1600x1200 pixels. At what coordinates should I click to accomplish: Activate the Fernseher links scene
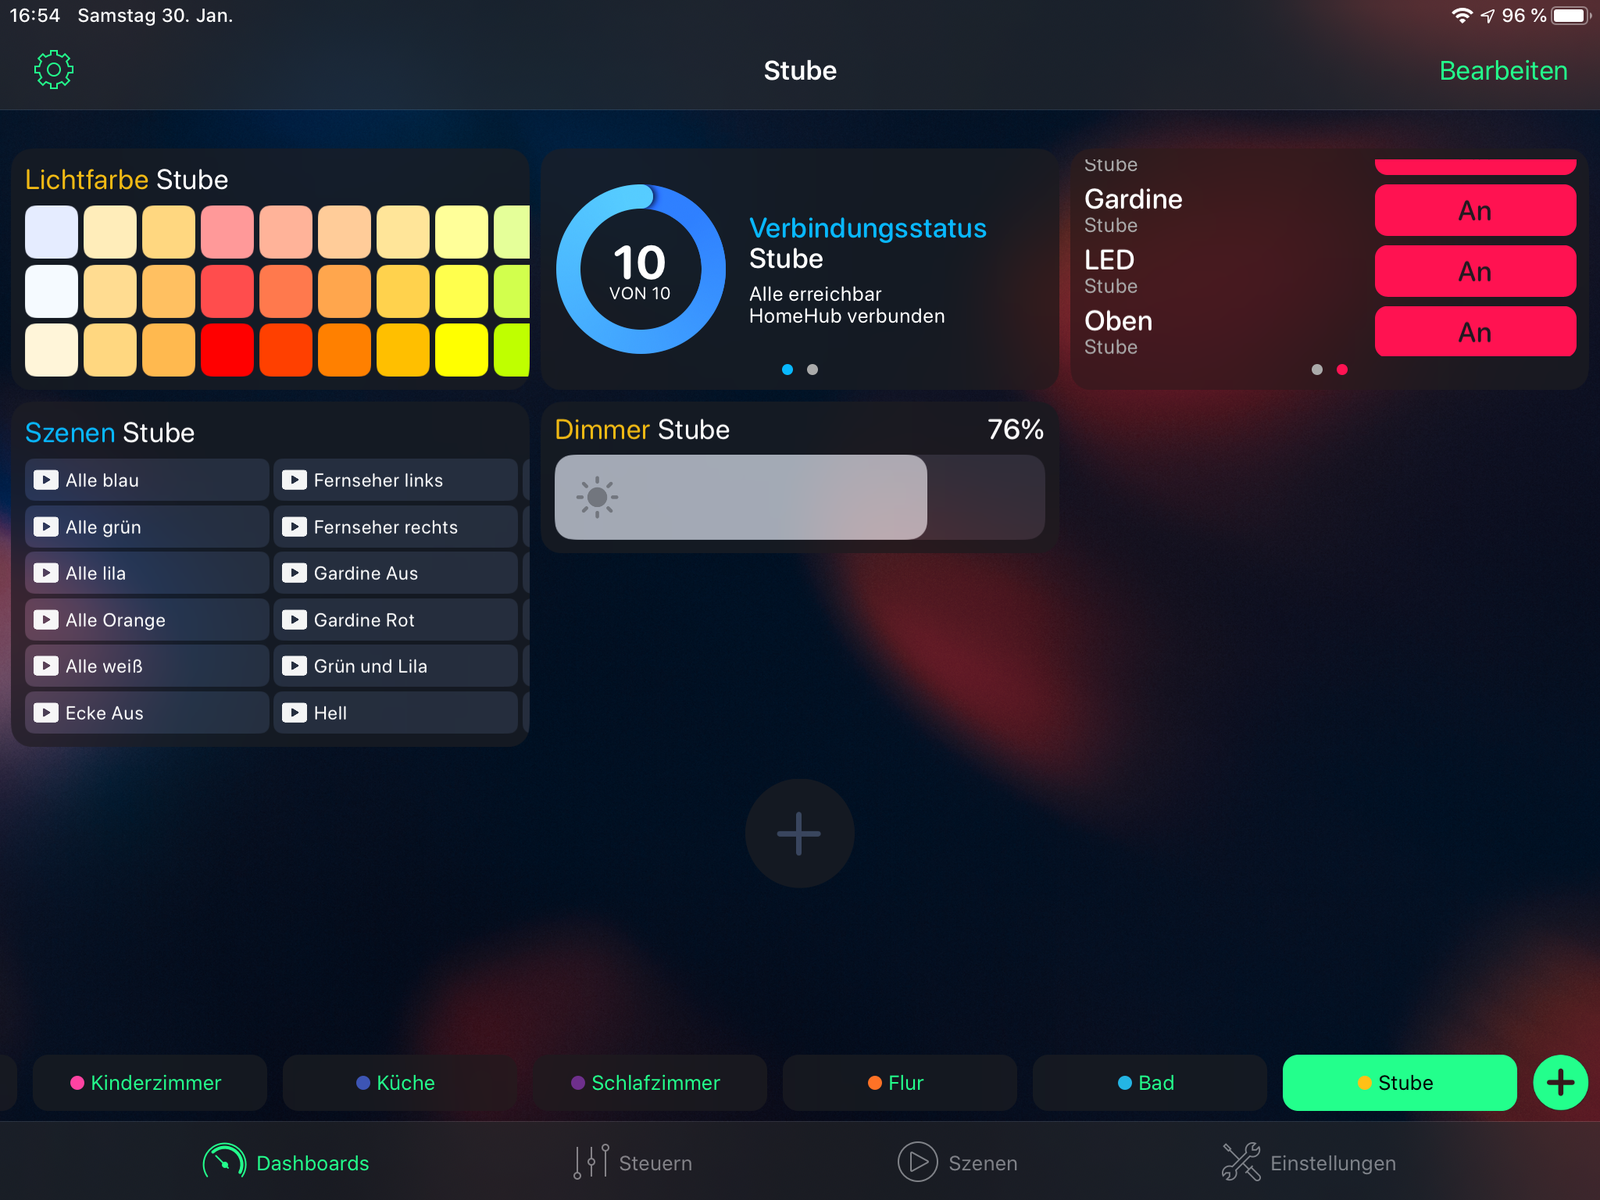pos(395,480)
